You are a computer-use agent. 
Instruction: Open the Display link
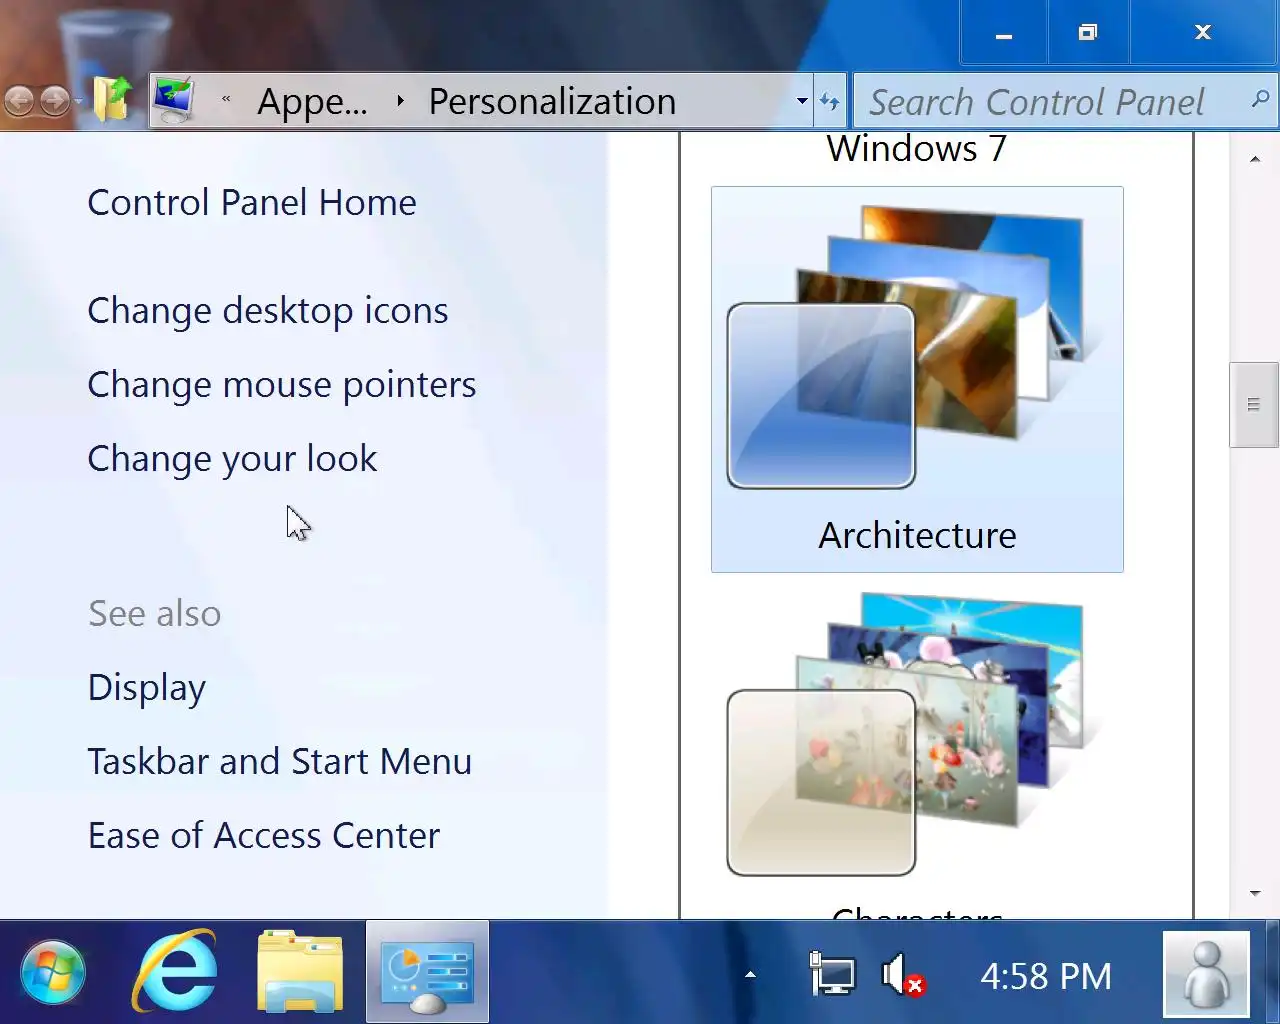[x=147, y=688]
